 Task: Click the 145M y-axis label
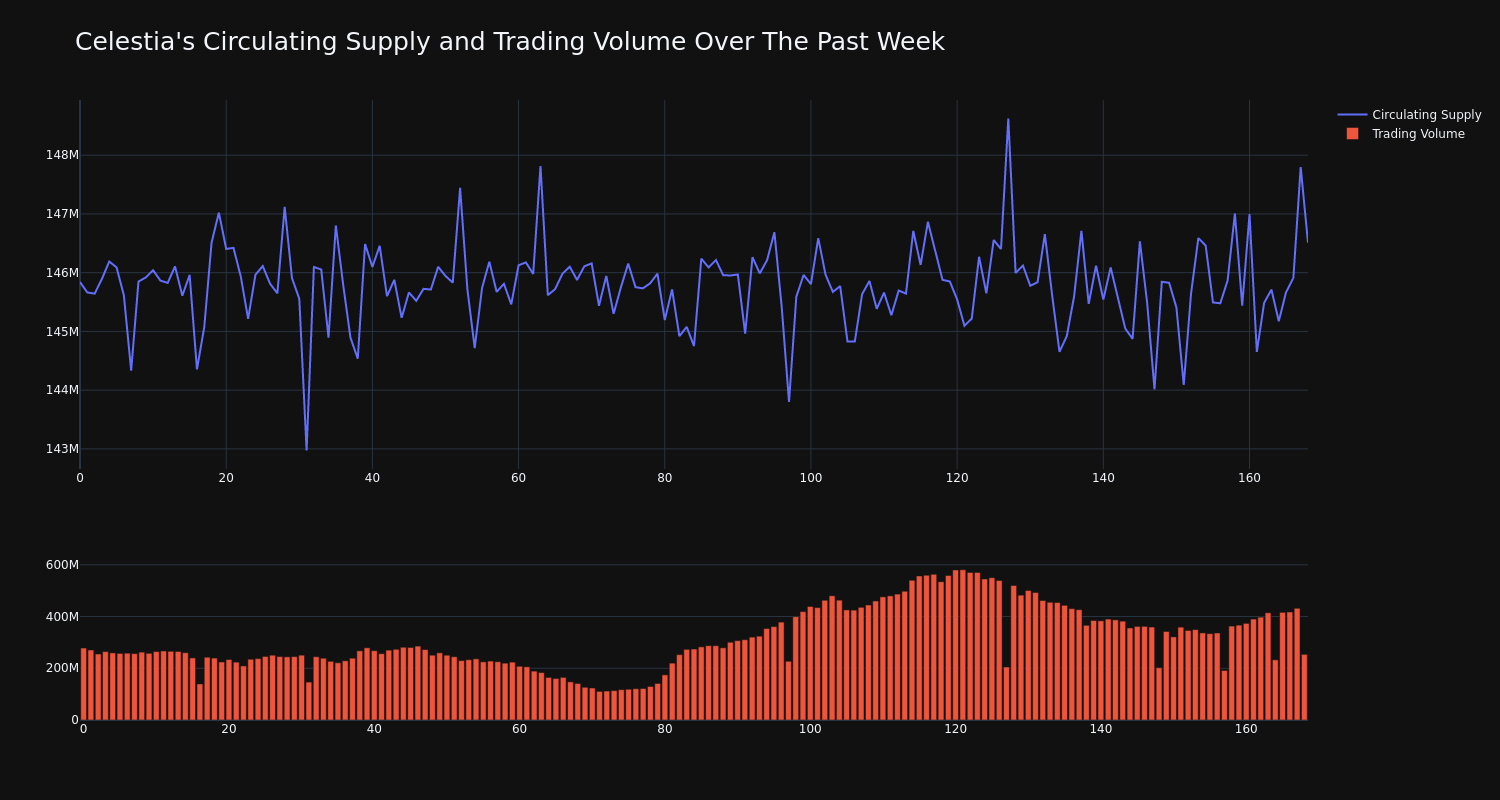click(62, 331)
